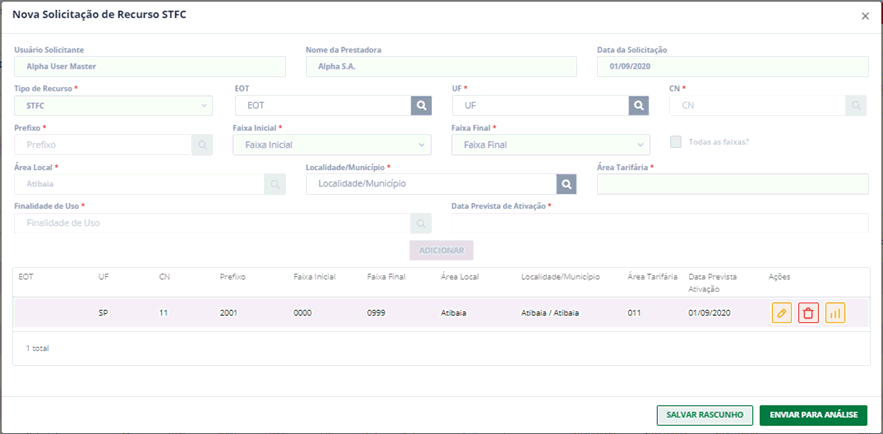Image resolution: width=883 pixels, height=434 pixels.
Task: Click the Prefixo search magnifier icon
Action: (202, 145)
